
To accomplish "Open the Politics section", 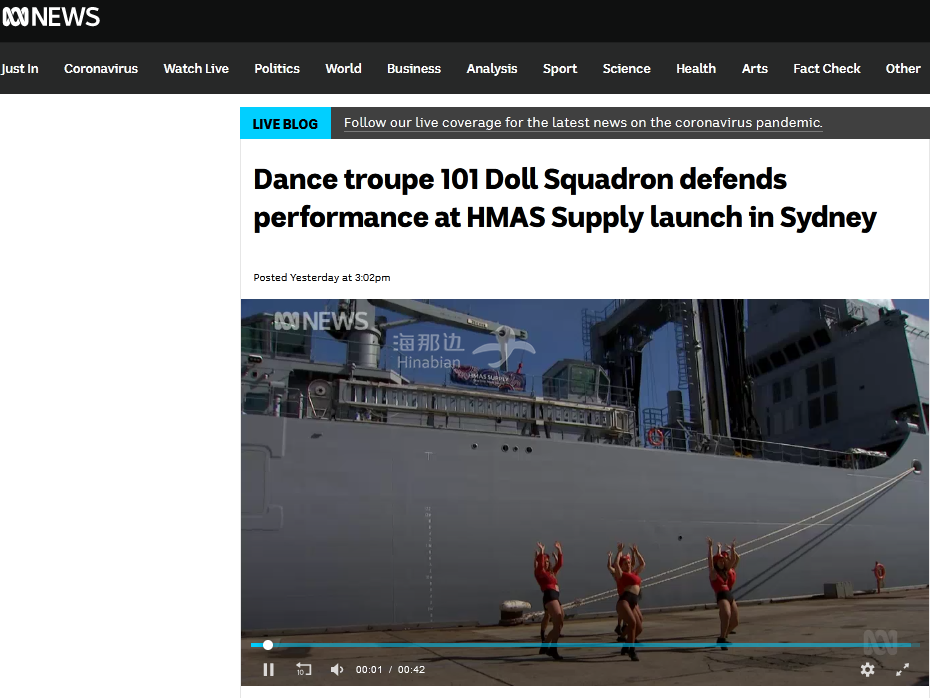I will click(x=277, y=68).
